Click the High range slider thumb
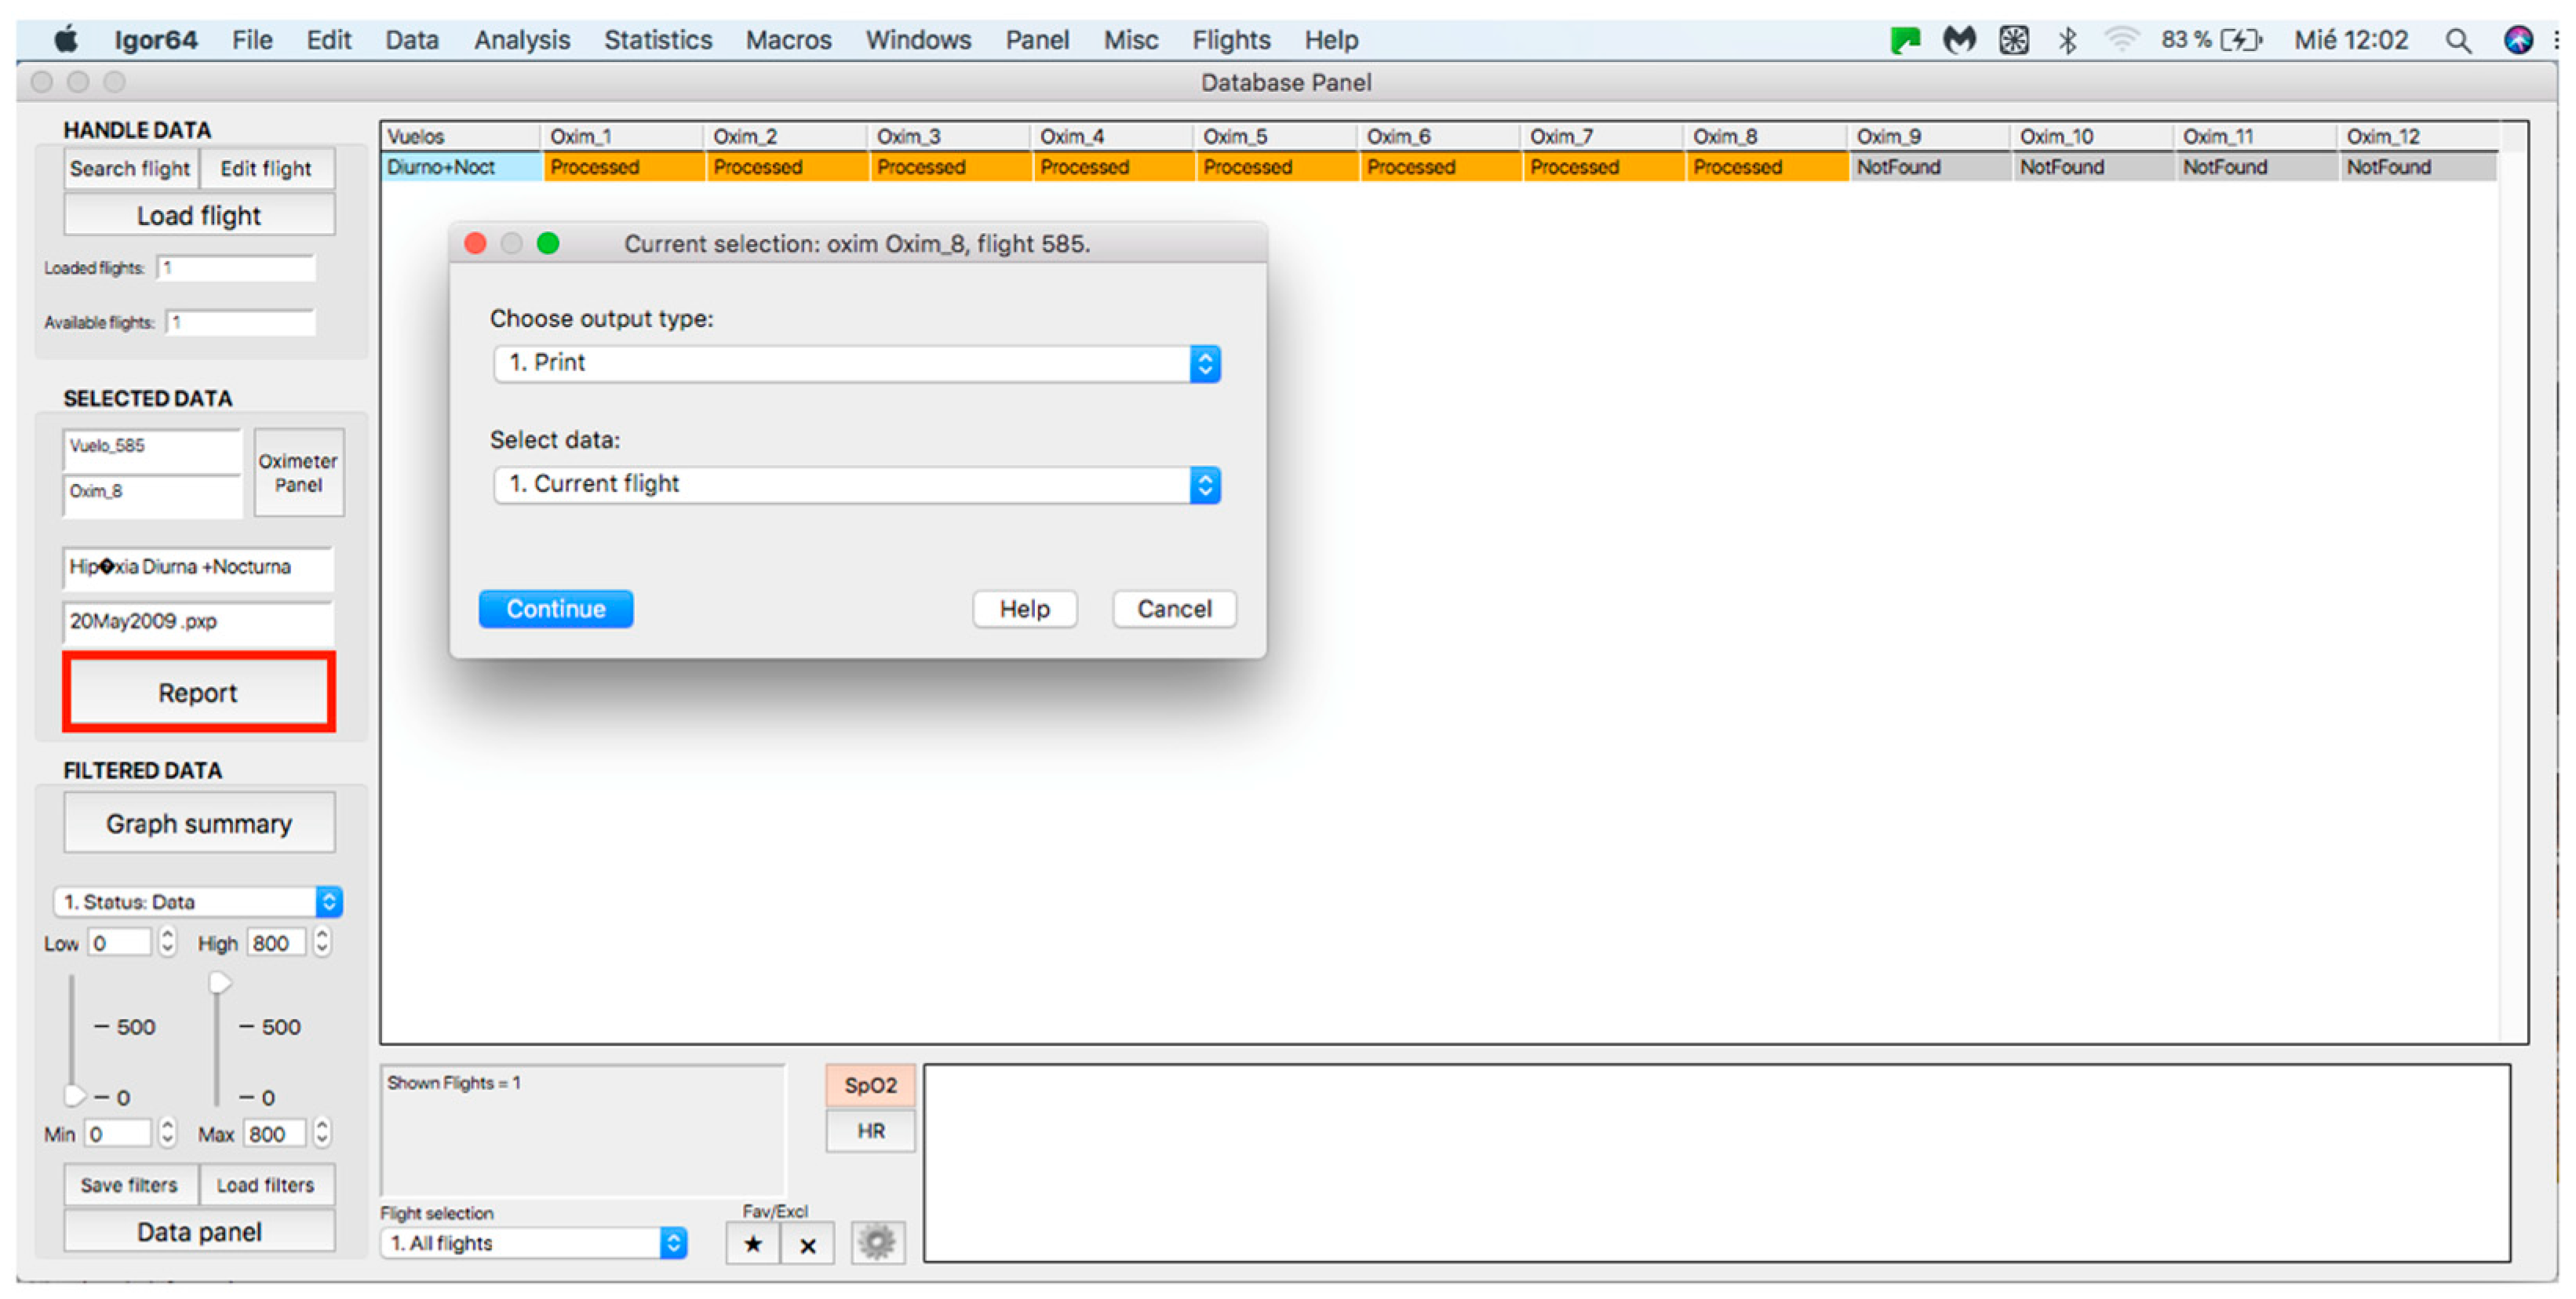Image resolution: width=2576 pixels, height=1299 pixels. pyautogui.click(x=219, y=983)
